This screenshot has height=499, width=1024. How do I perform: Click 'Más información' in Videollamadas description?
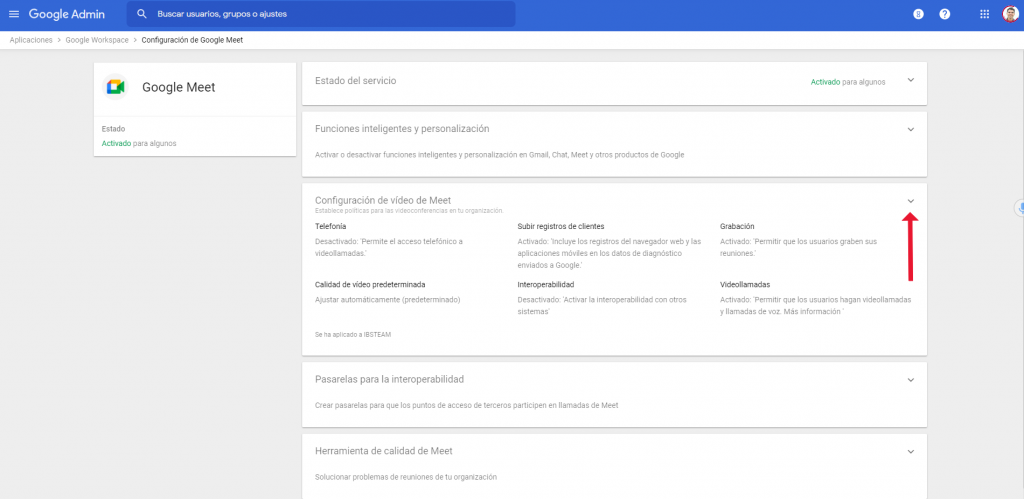pos(812,313)
